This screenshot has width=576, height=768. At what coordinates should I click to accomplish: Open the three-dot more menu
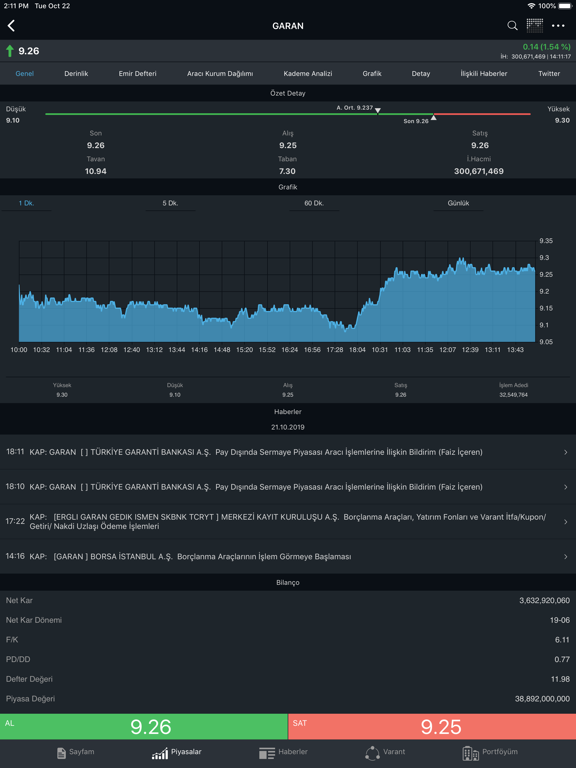[x=558, y=25]
